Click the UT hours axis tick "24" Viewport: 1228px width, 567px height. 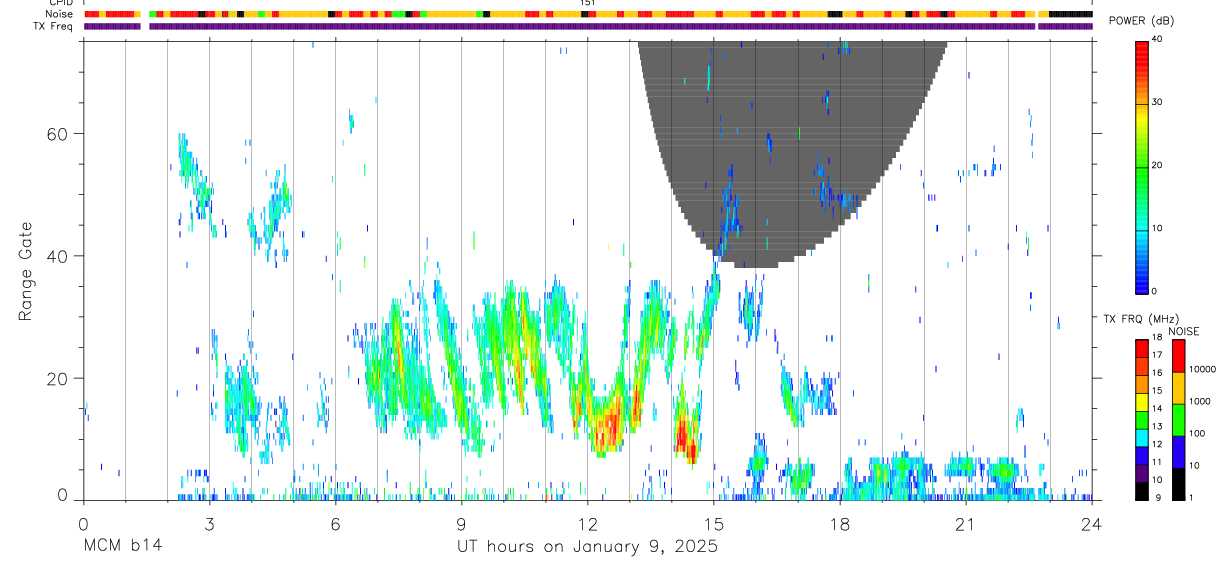[1092, 523]
